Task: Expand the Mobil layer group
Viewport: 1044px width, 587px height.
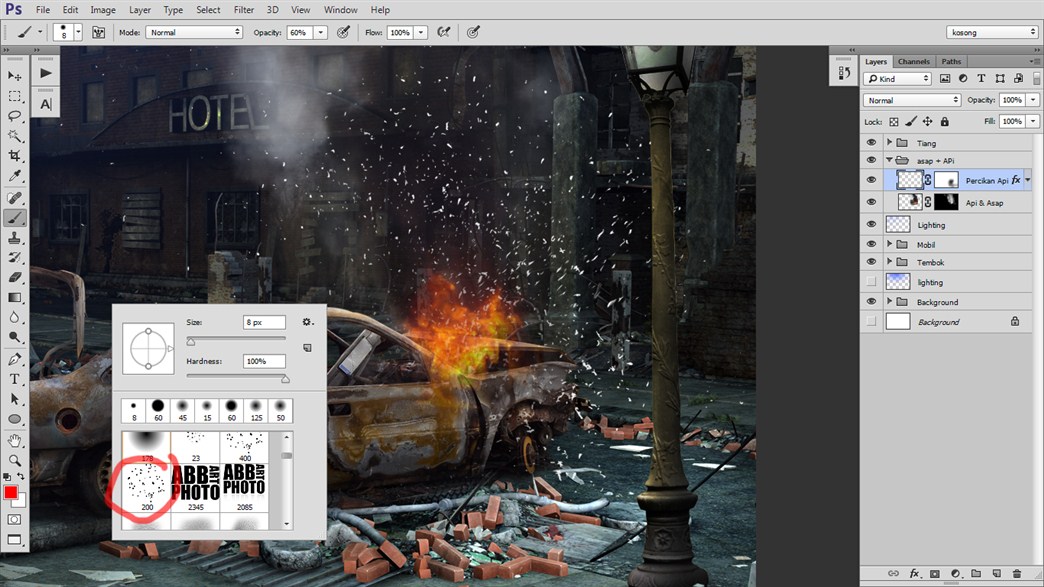Action: 889,244
